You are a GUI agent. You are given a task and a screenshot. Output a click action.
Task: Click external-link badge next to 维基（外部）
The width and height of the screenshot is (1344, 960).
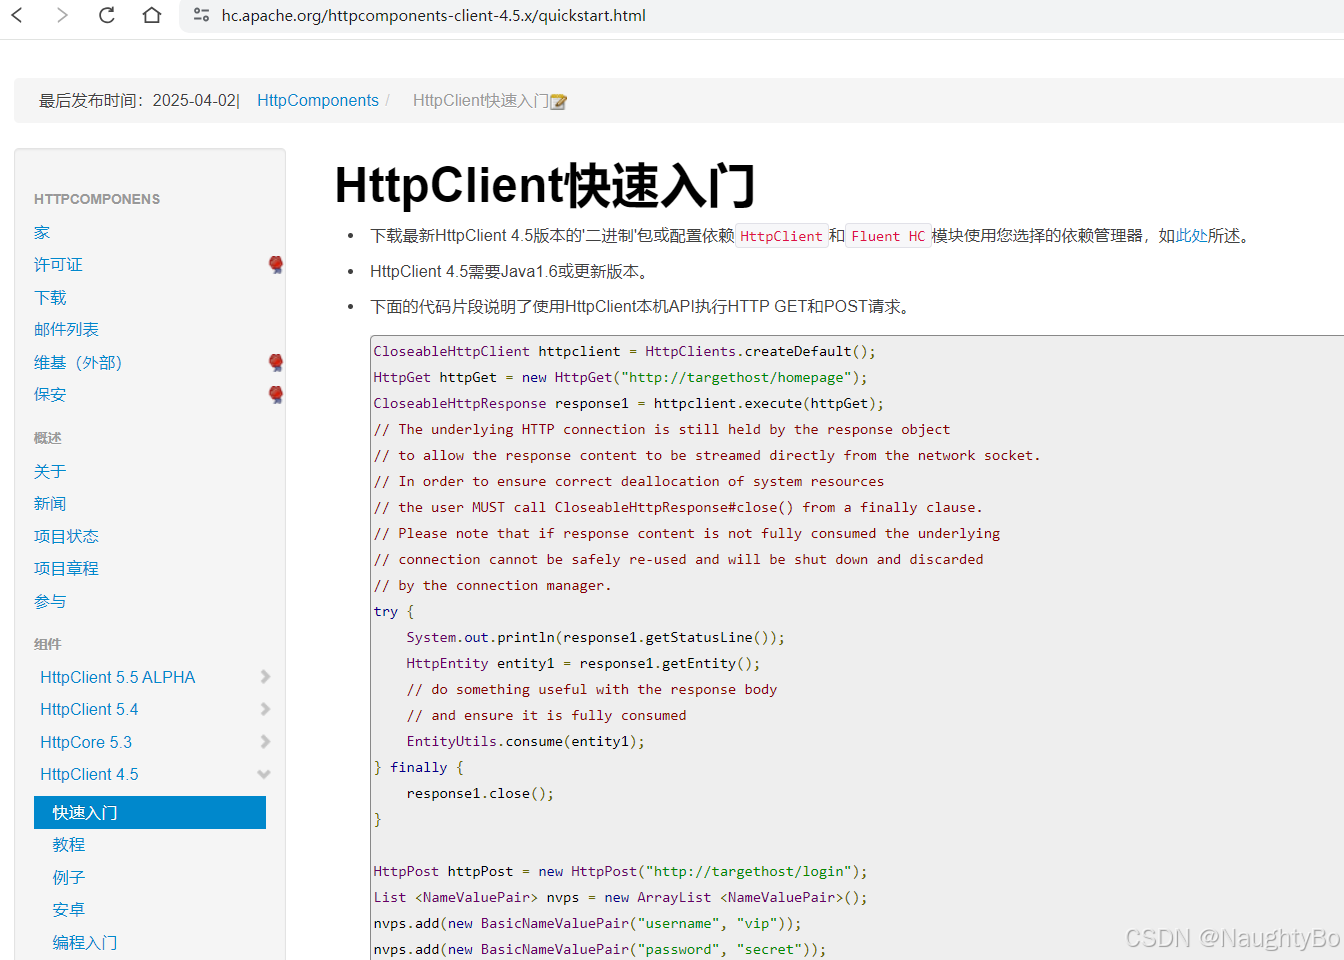pos(276,362)
